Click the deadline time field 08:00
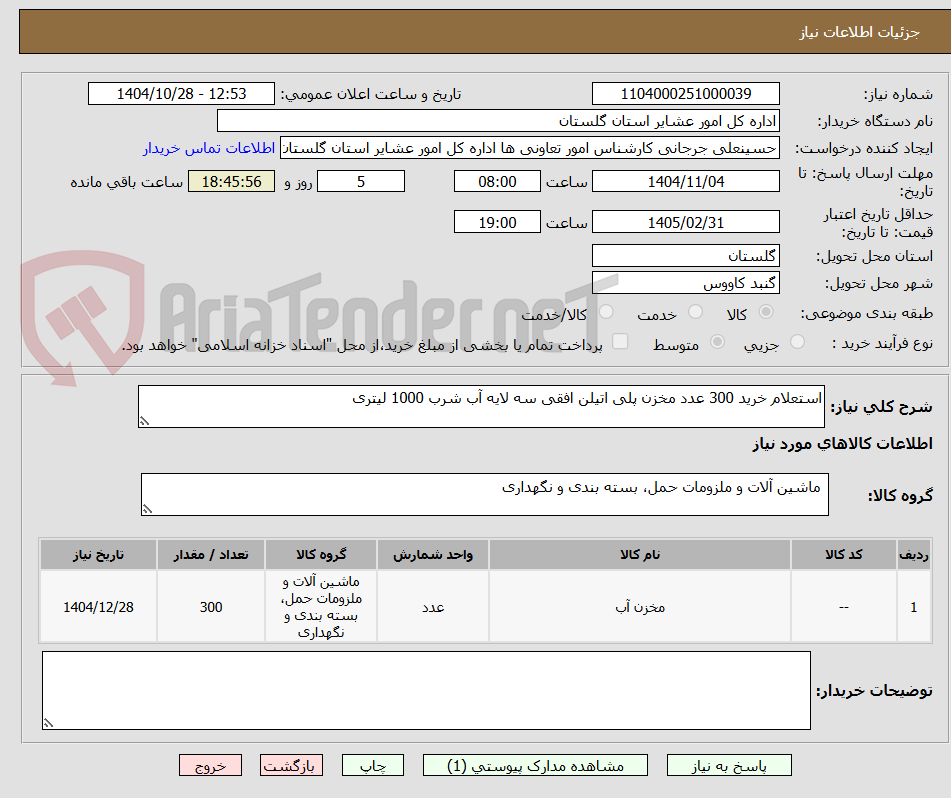The image size is (951, 798). tap(497, 181)
